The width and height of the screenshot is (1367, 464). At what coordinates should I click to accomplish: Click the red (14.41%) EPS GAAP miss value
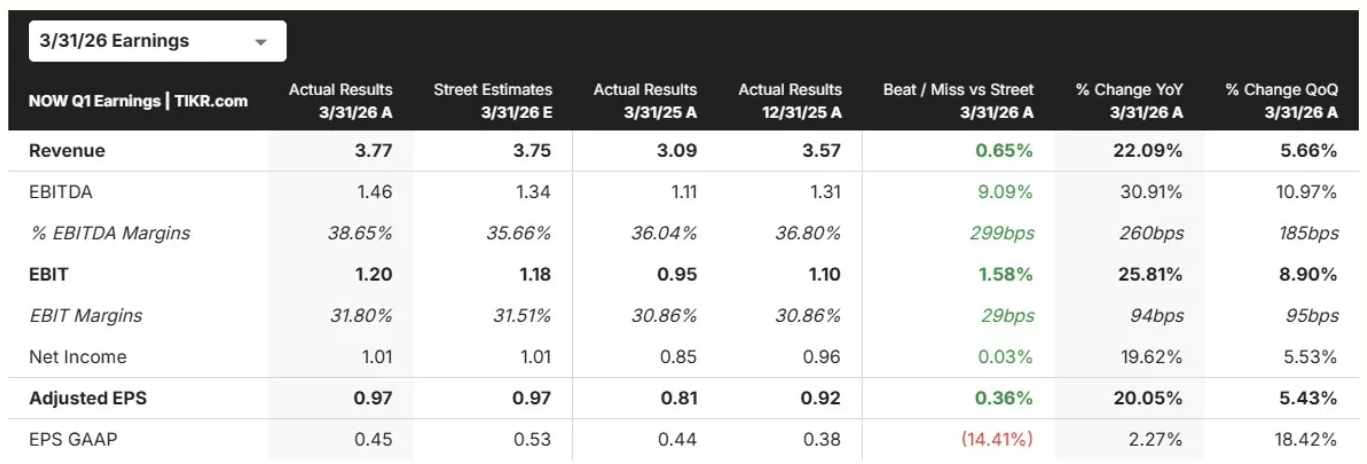click(x=995, y=439)
